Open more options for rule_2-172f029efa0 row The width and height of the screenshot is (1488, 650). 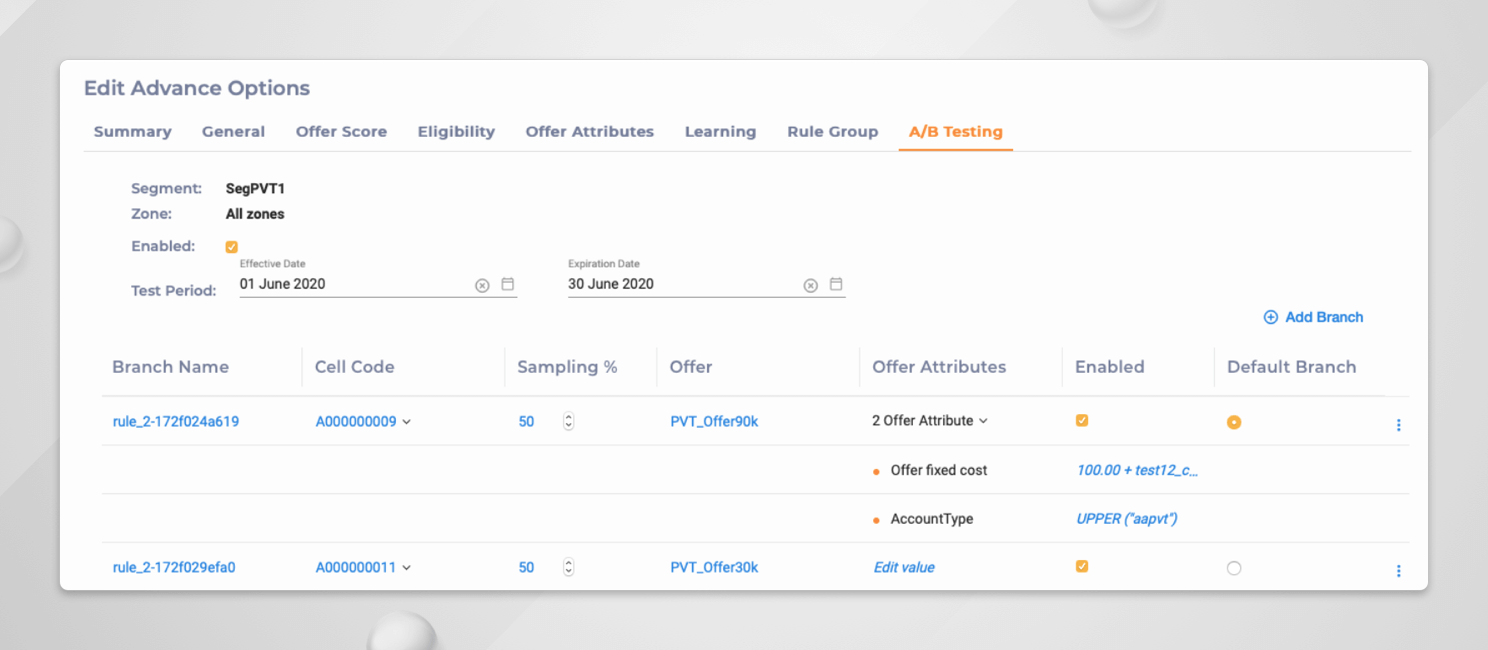(x=1398, y=571)
